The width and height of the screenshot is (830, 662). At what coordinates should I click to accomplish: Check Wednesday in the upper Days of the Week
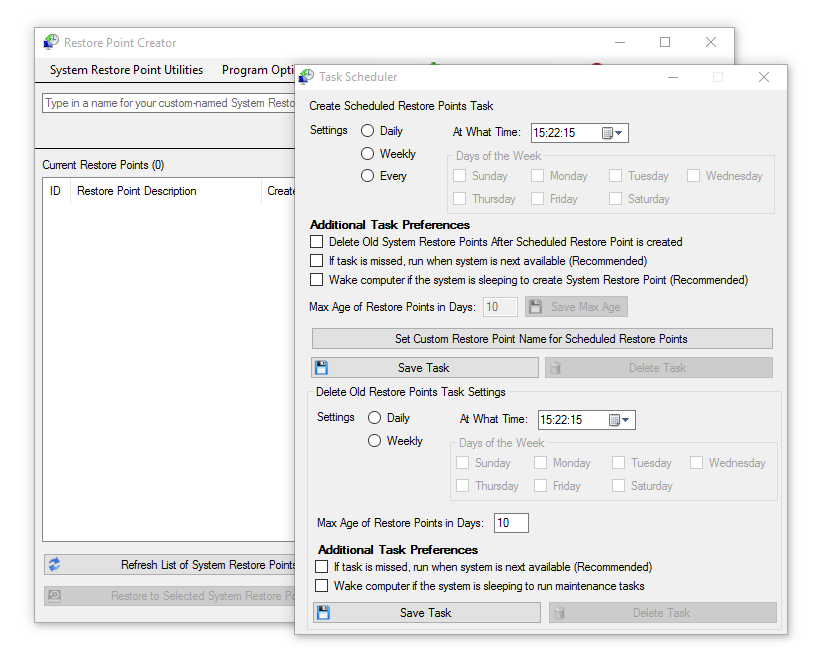(693, 176)
